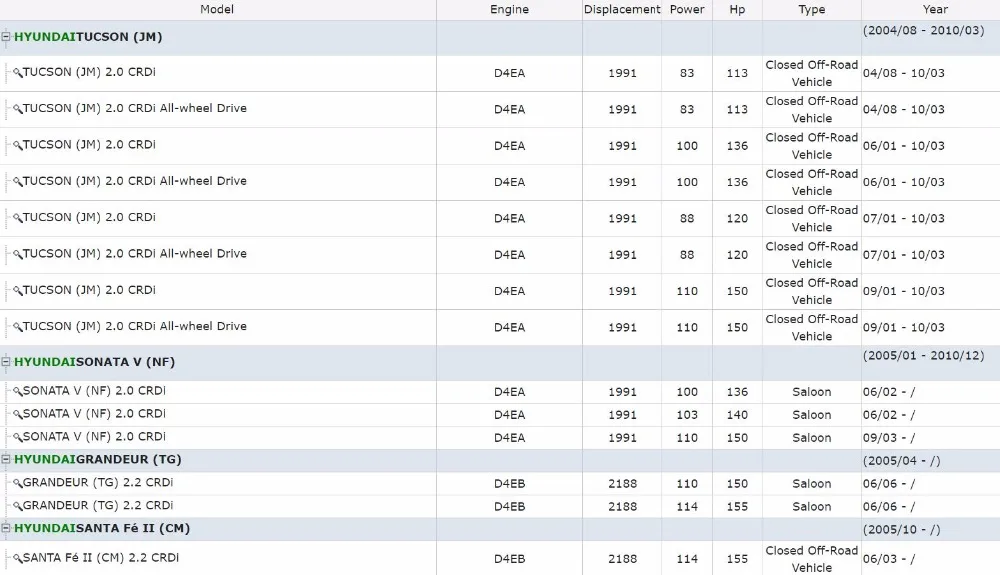
Task: Click Saloon type in SONATA 136 Hp row
Action: click(811, 392)
